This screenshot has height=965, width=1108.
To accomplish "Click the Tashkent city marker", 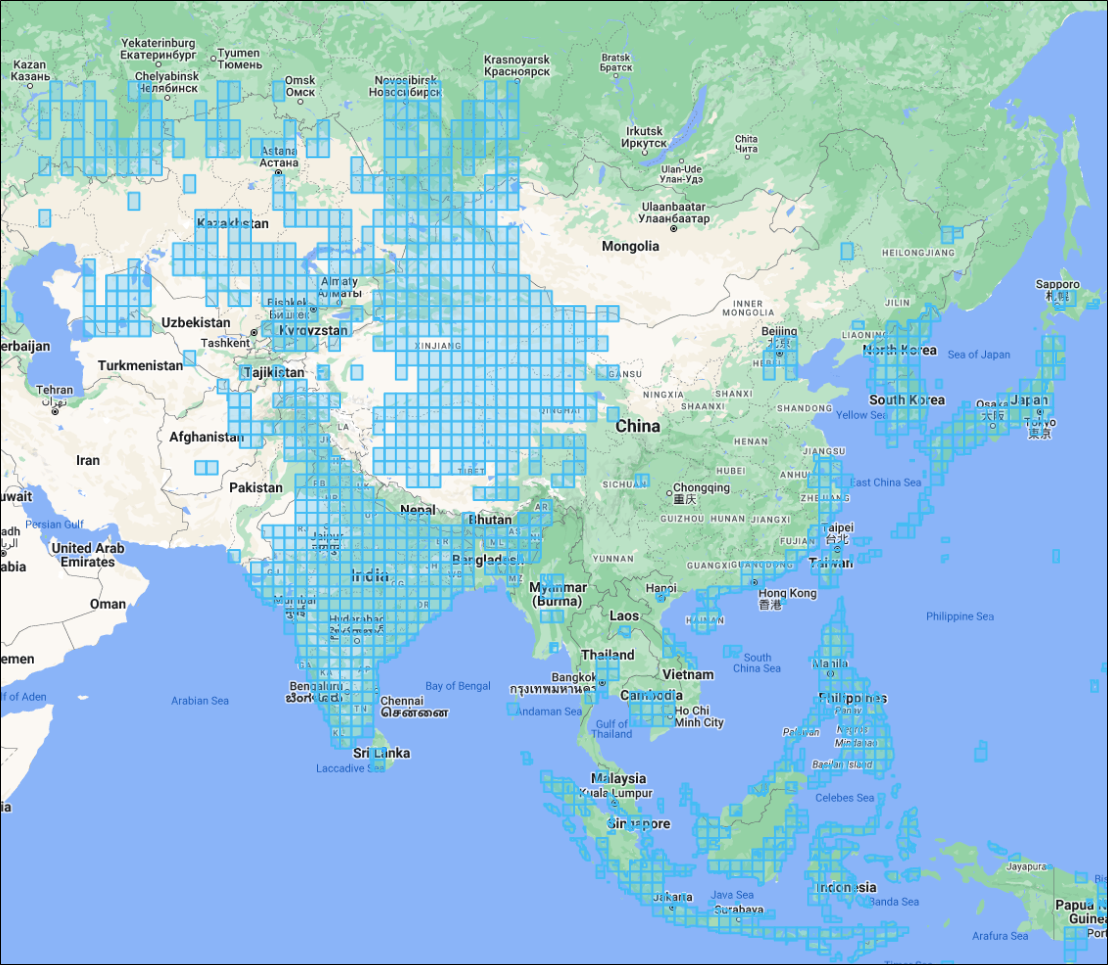I will 254,332.
